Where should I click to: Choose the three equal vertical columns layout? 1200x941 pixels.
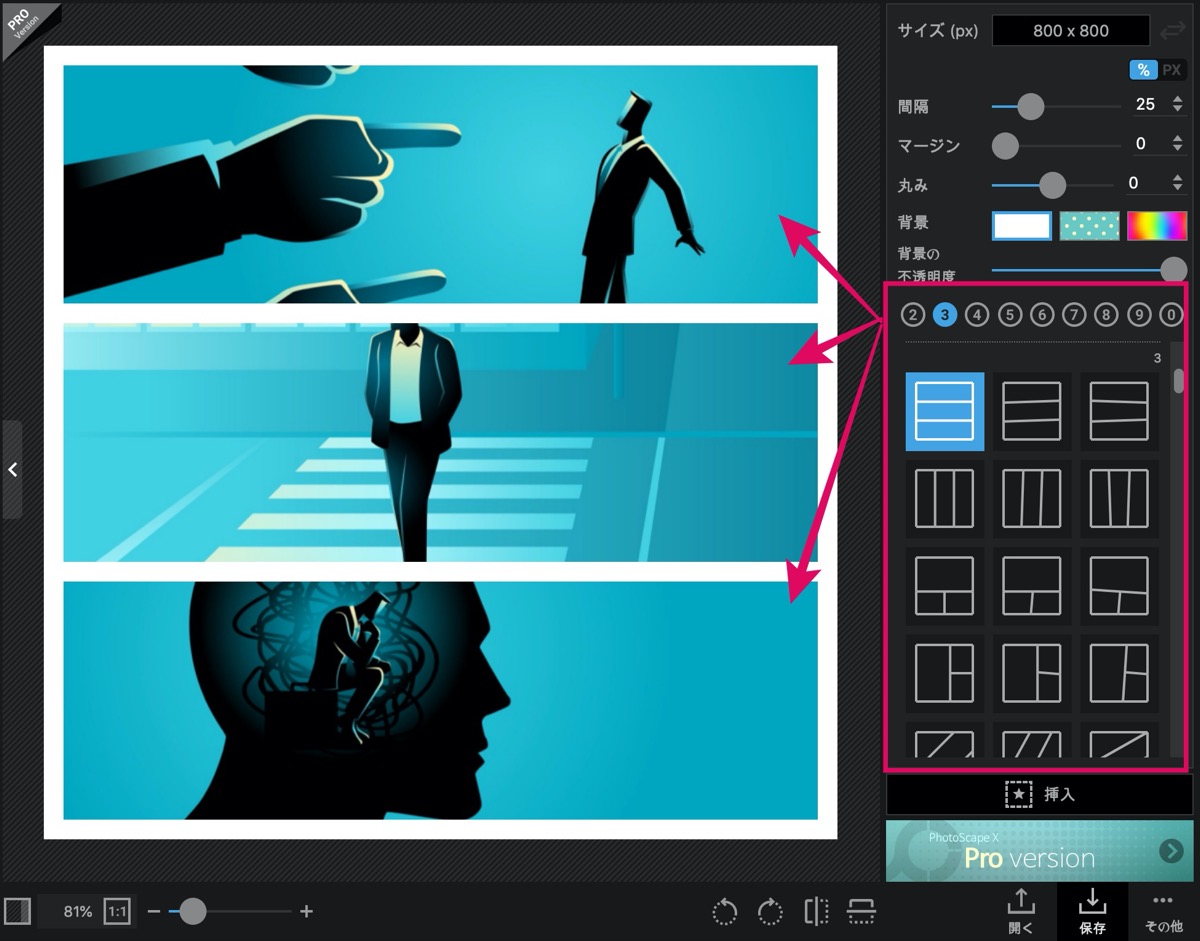pyautogui.click(x=944, y=498)
